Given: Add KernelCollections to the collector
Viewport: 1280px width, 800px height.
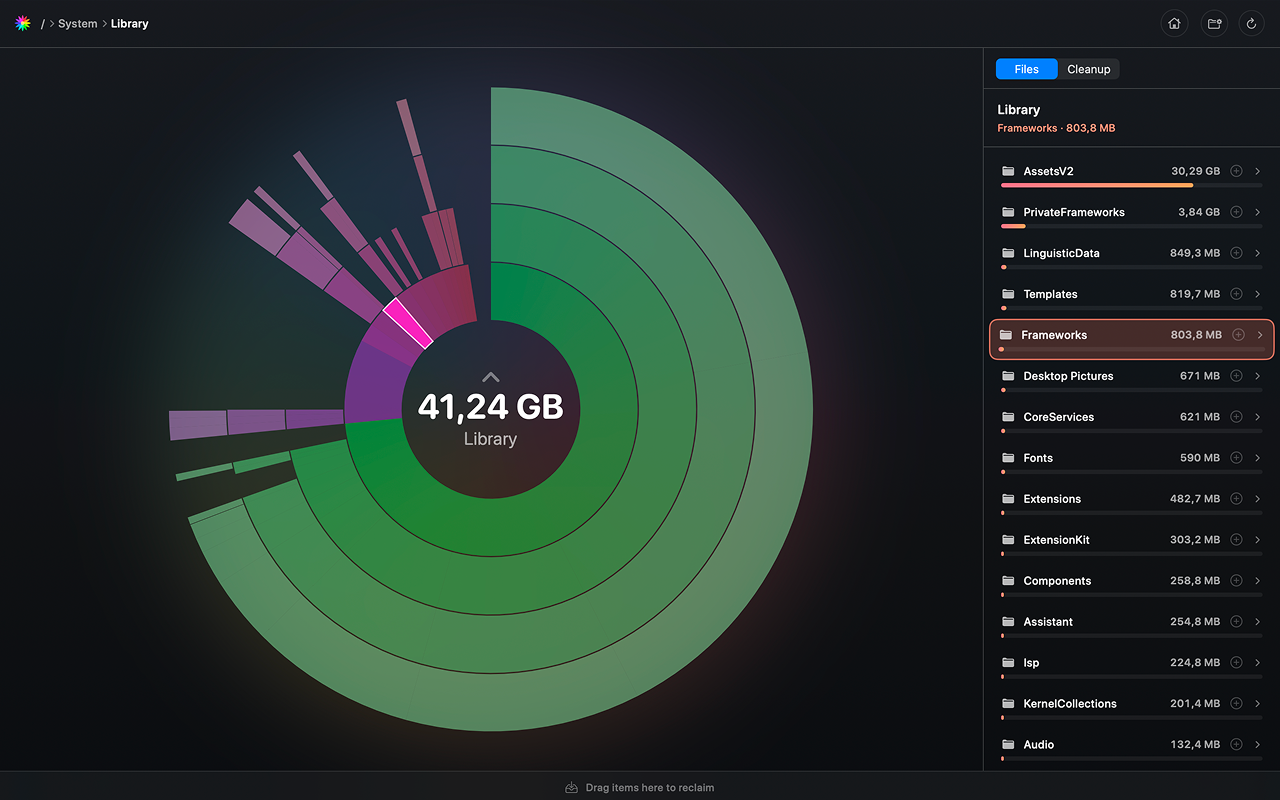Looking at the screenshot, I should click(x=1236, y=704).
